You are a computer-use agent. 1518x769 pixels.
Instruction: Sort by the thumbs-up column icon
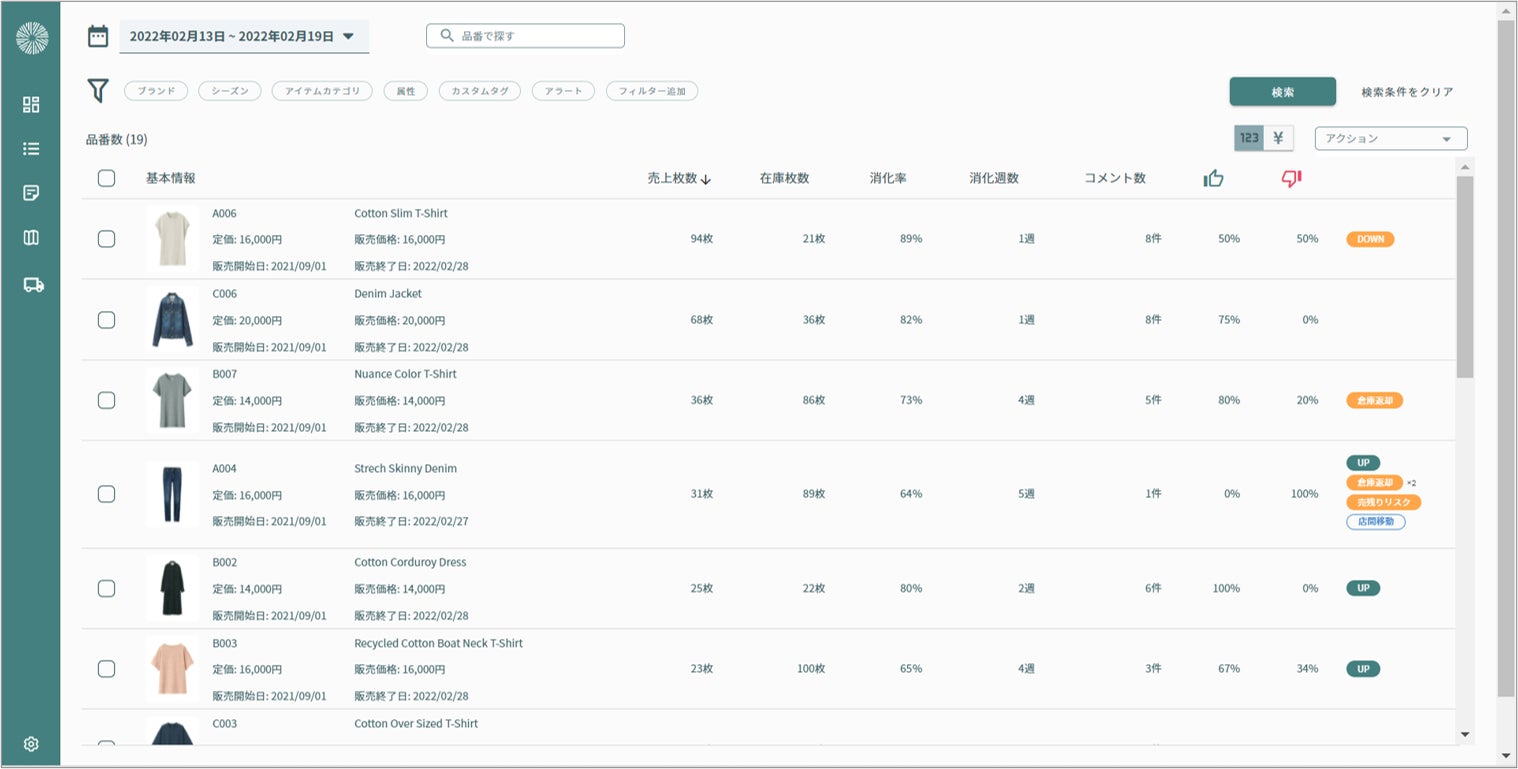click(1213, 178)
